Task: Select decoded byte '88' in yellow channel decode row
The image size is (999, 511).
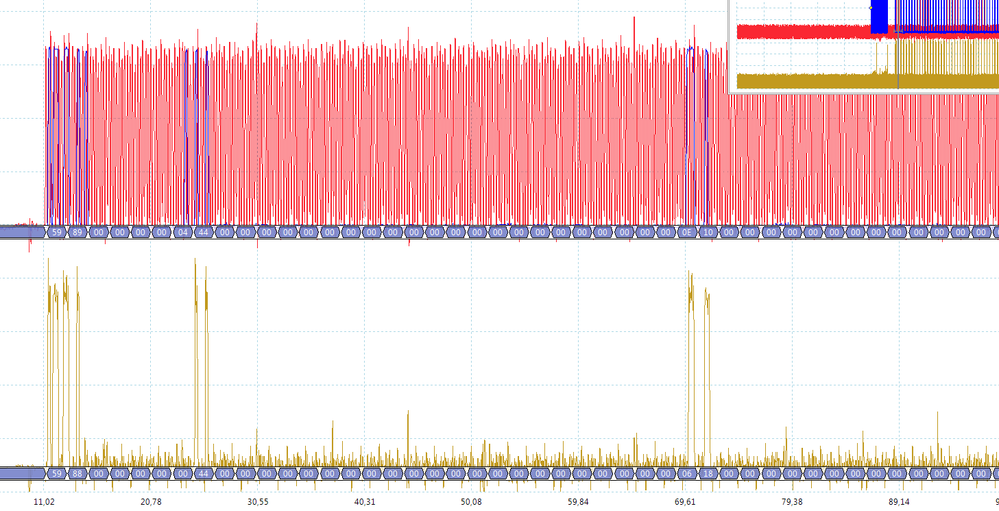Action: (x=77, y=474)
